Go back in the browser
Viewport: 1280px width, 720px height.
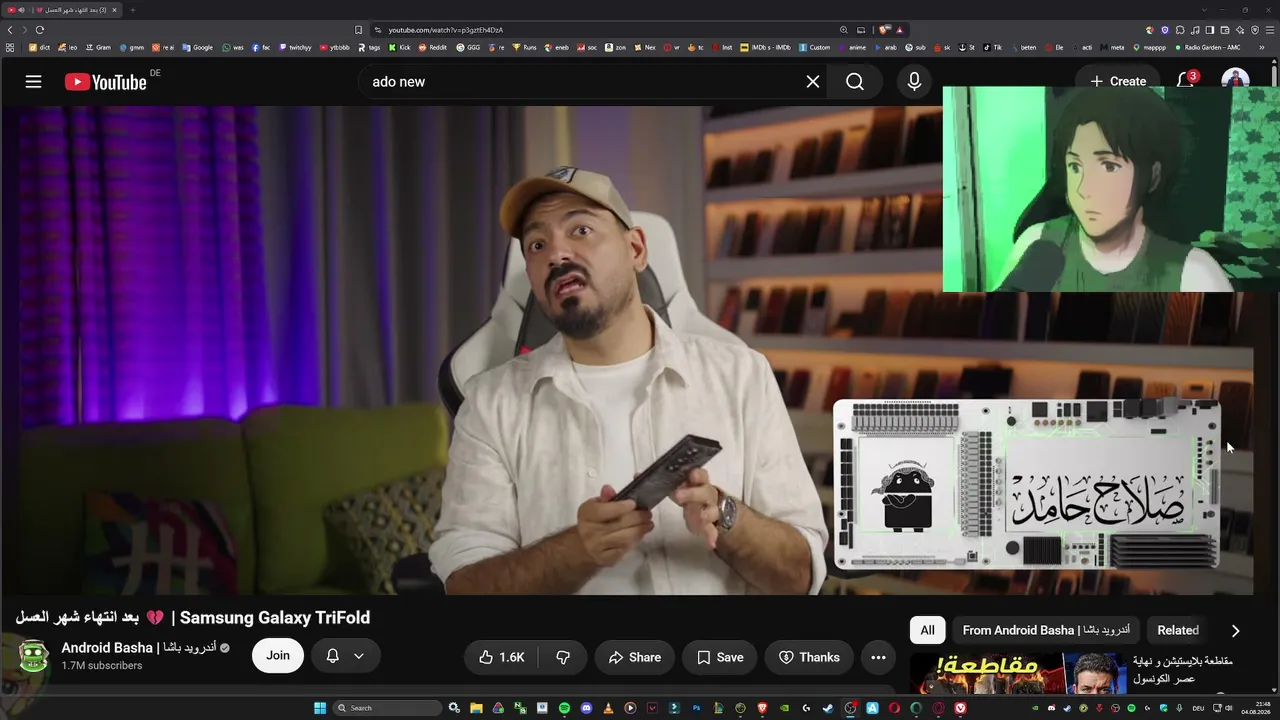pyautogui.click(x=11, y=30)
